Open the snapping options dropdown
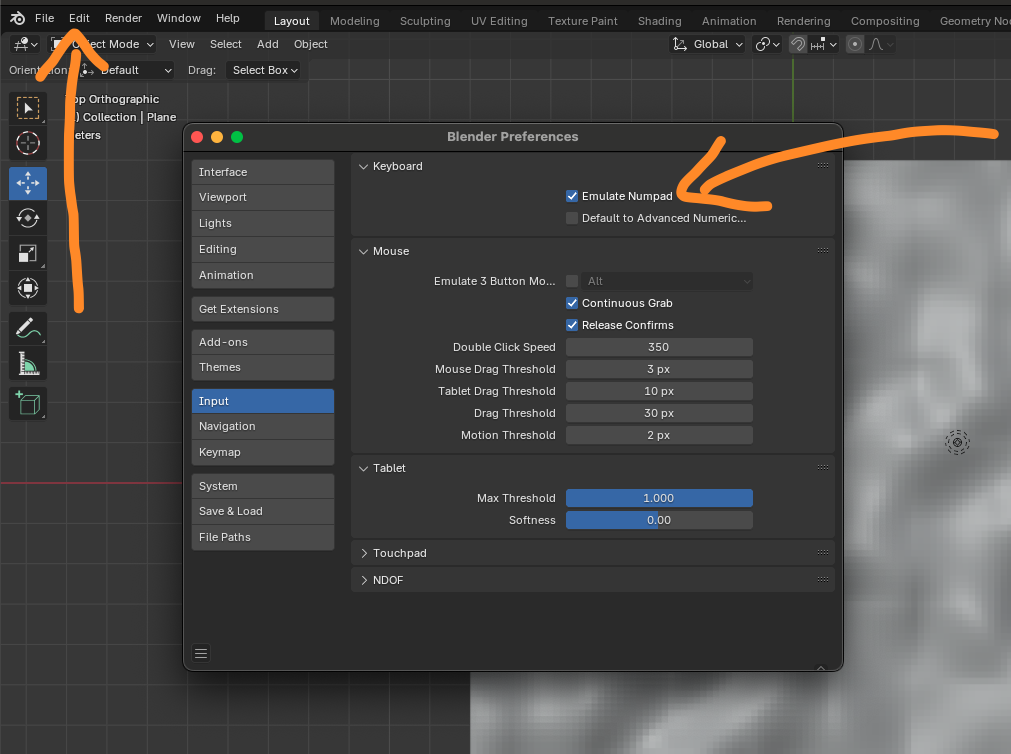The image size is (1011, 754). click(823, 44)
